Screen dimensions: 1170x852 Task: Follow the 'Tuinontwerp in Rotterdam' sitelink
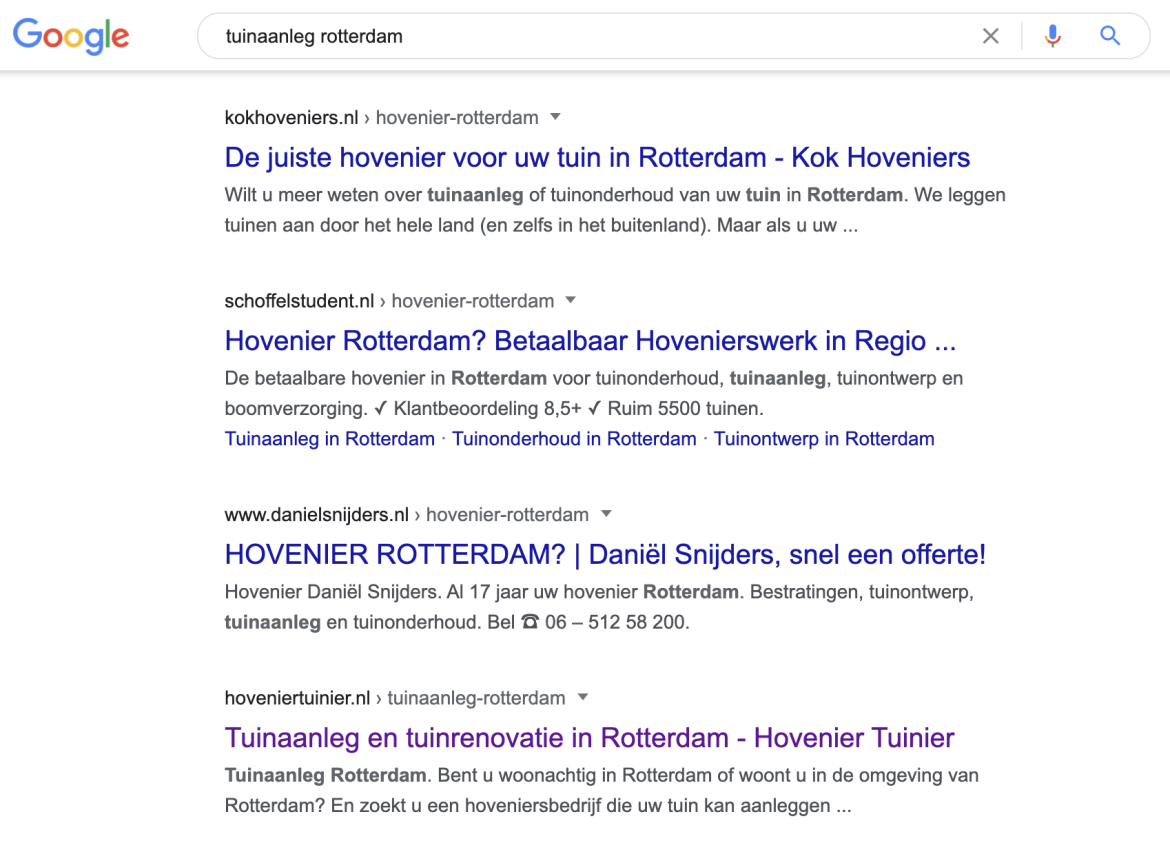tap(824, 439)
